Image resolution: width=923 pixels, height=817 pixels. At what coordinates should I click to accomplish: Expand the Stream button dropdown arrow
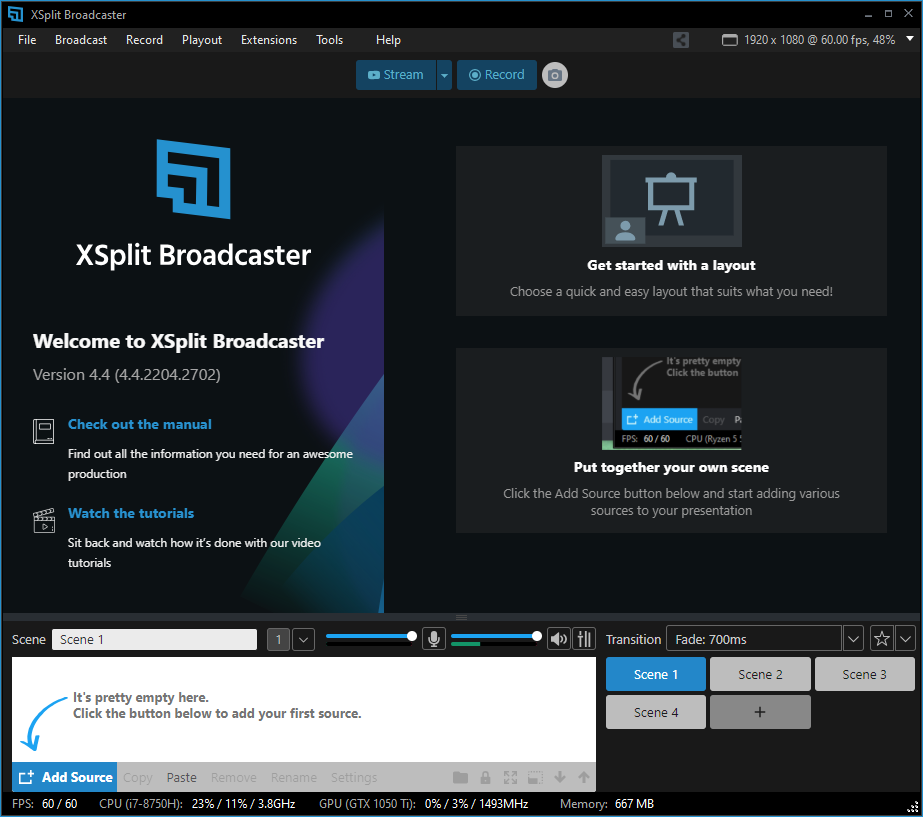[x=444, y=75]
